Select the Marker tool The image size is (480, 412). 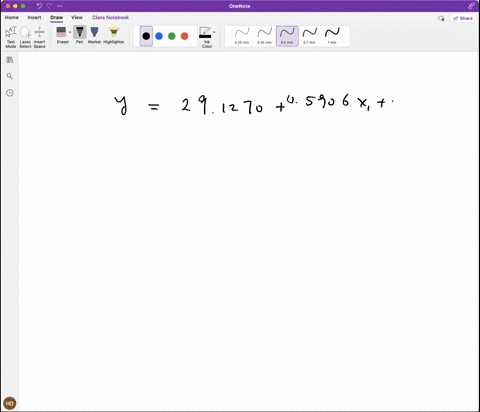94,35
